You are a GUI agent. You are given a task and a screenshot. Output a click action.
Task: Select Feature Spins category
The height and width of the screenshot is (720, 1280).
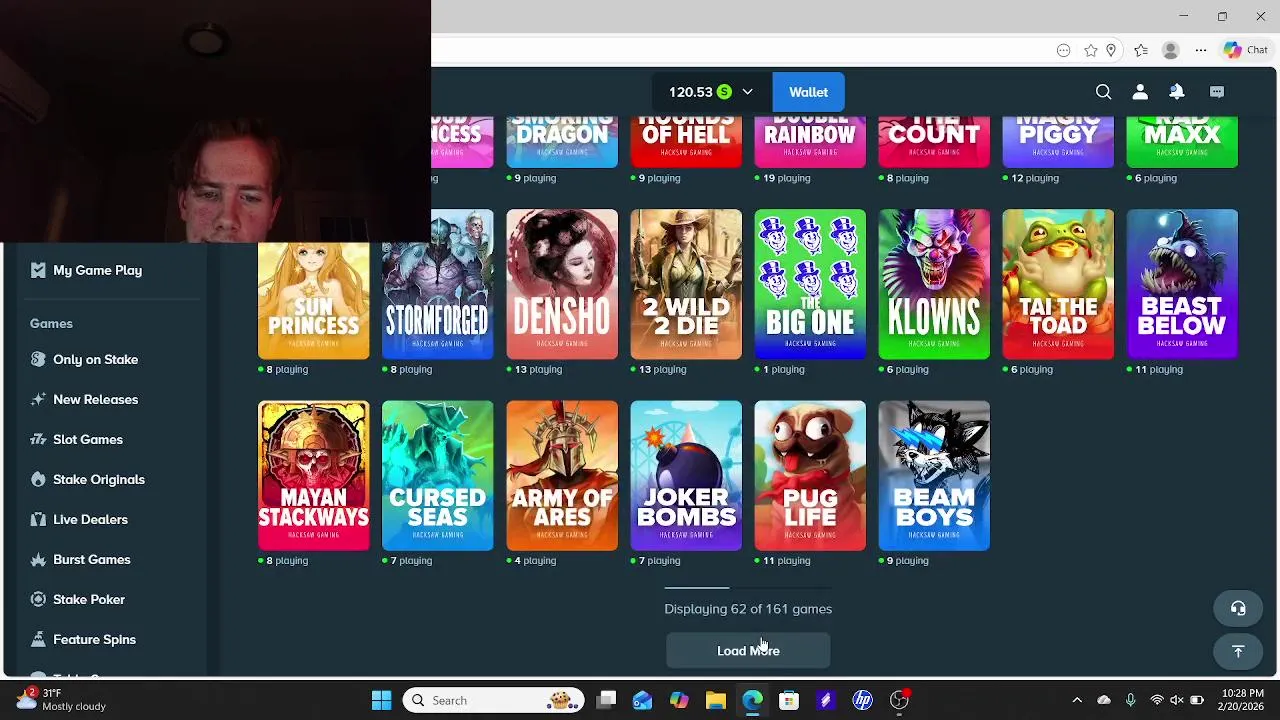click(94, 639)
